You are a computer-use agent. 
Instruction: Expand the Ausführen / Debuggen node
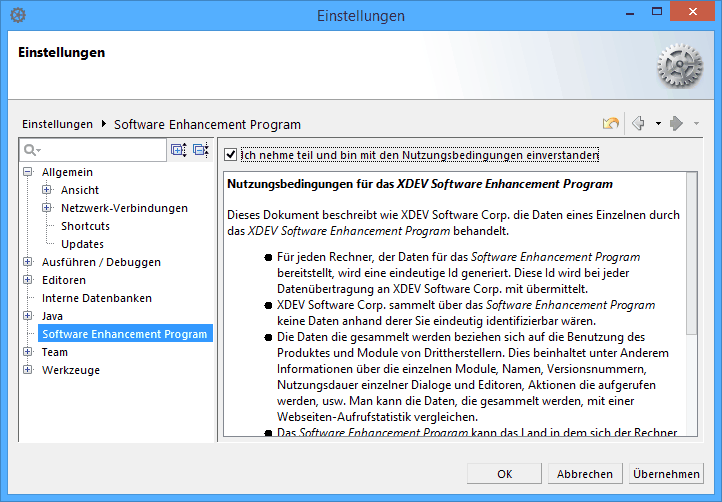pyautogui.click(x=28, y=262)
